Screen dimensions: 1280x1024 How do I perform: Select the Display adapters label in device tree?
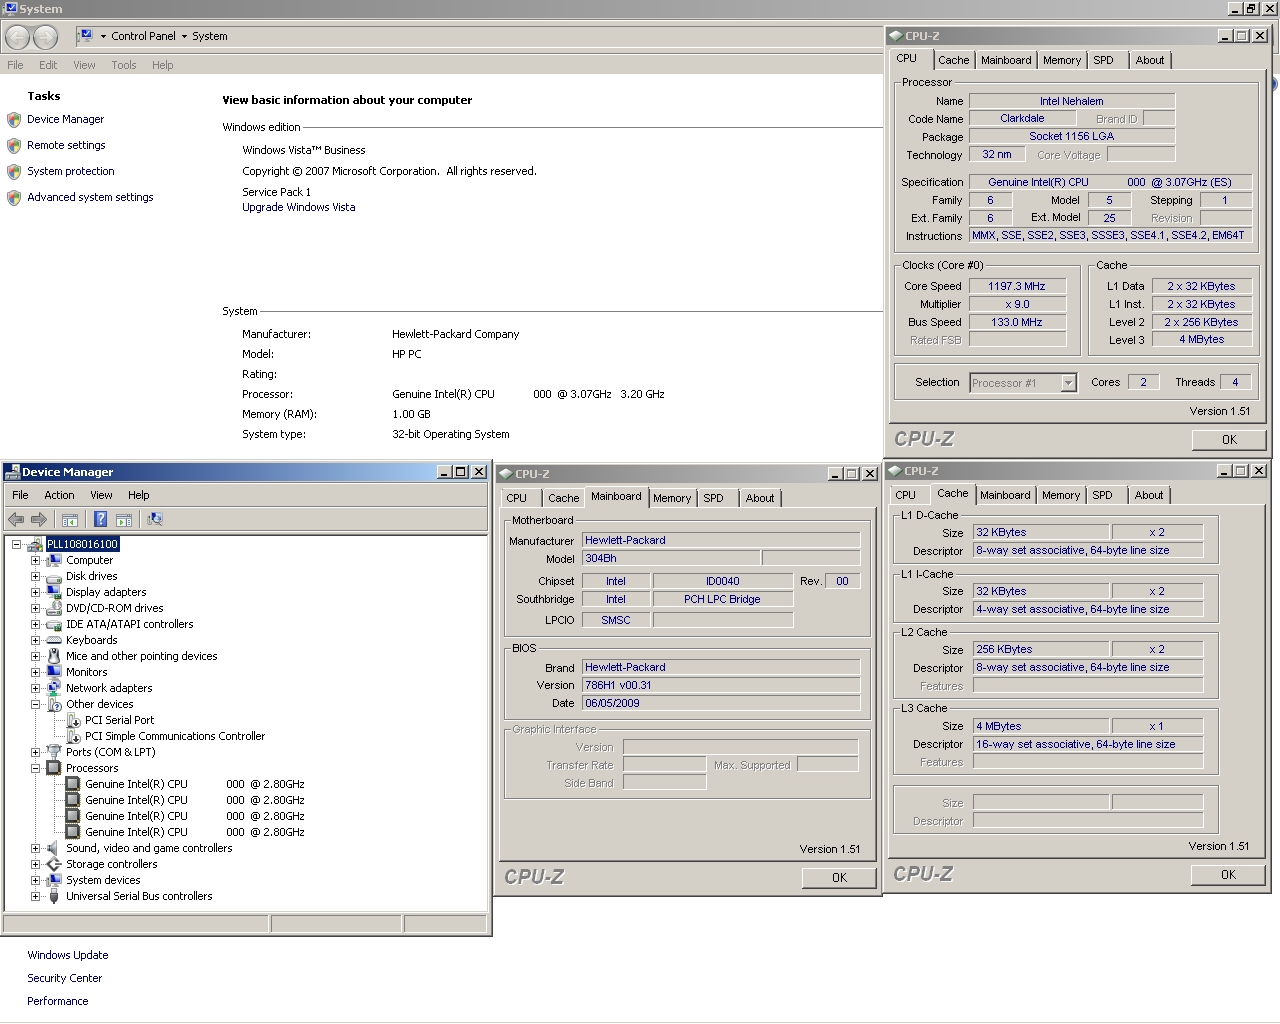[106, 592]
